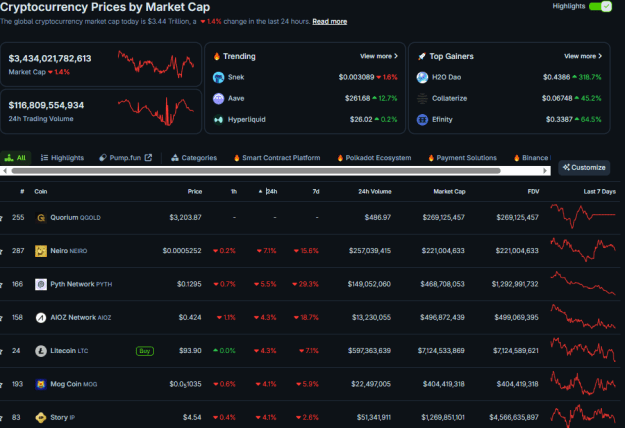The height and width of the screenshot is (428, 625).
Task: Switch to the Highlights tab
Action: coord(62,158)
